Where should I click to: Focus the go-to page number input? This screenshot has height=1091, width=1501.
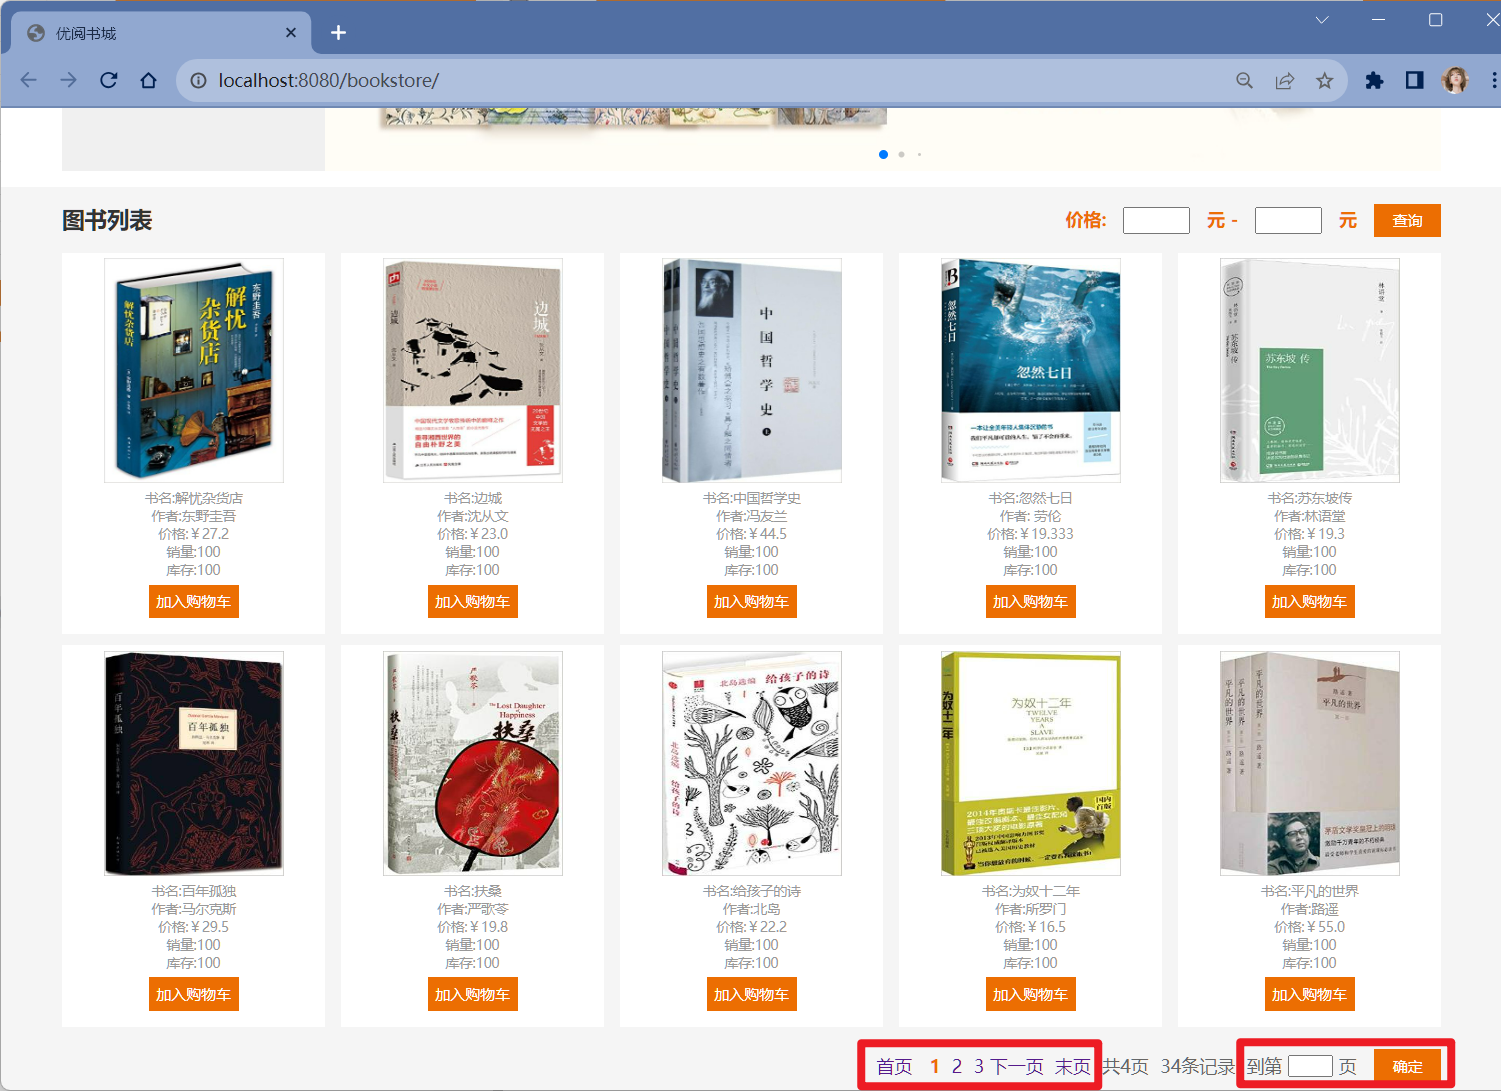(1310, 1066)
